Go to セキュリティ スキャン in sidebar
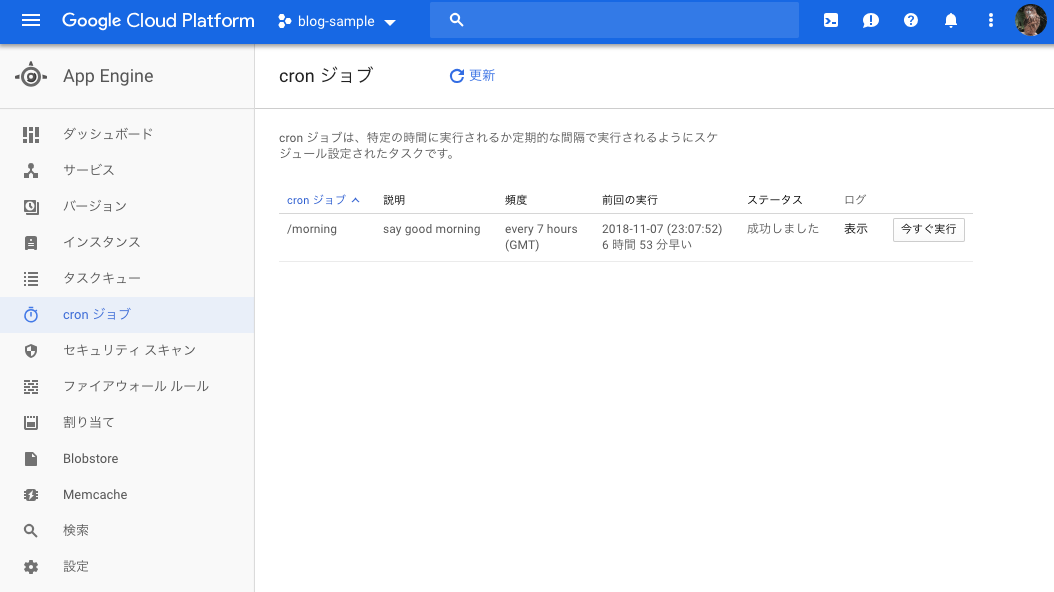The height and width of the screenshot is (592, 1054). [127, 351]
